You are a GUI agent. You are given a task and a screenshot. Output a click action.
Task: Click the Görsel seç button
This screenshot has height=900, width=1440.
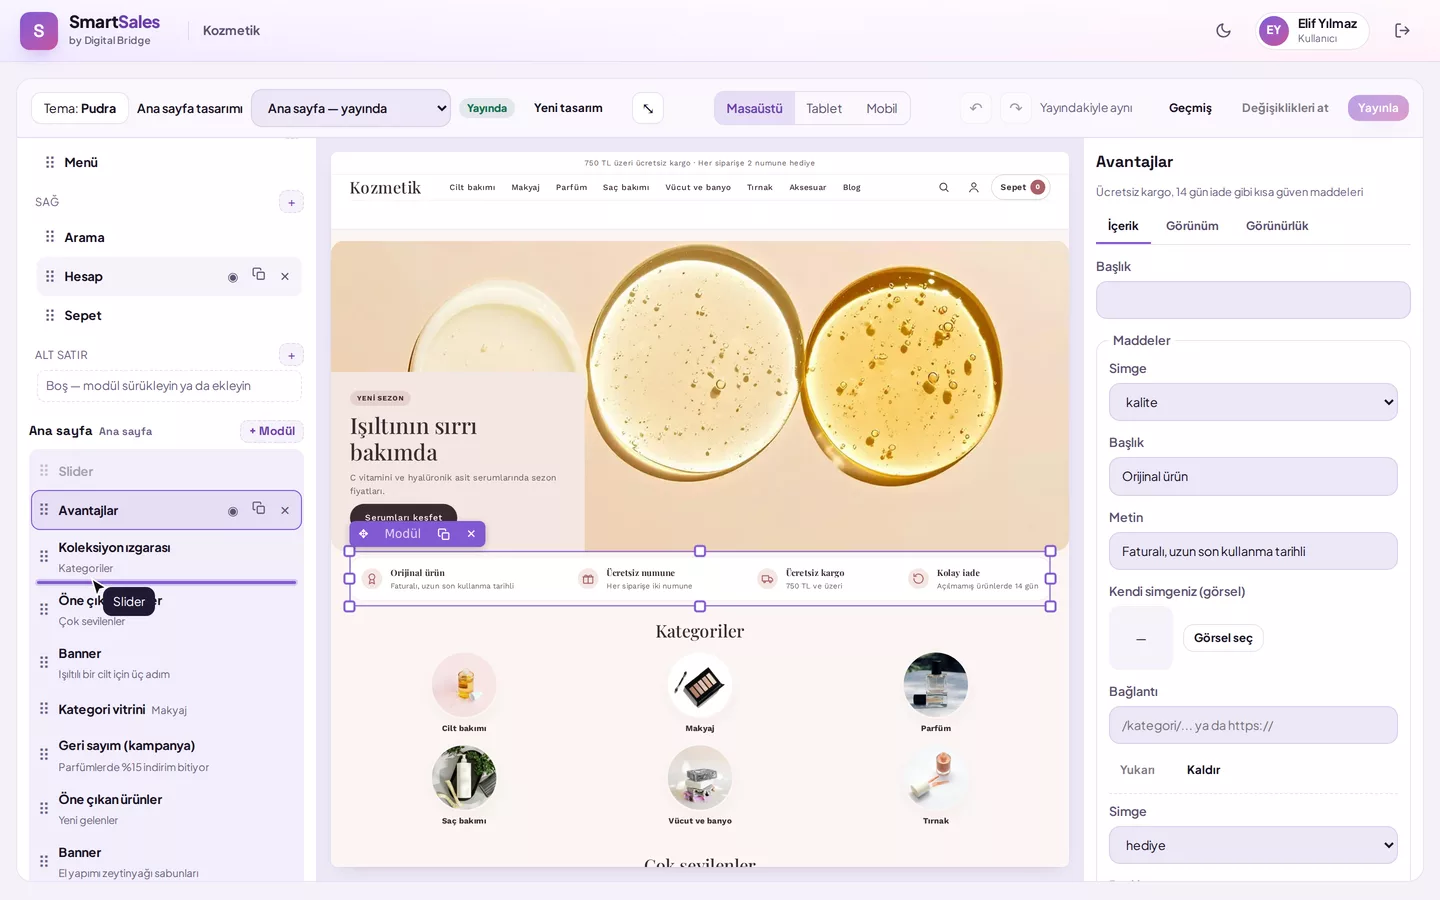[1223, 638]
